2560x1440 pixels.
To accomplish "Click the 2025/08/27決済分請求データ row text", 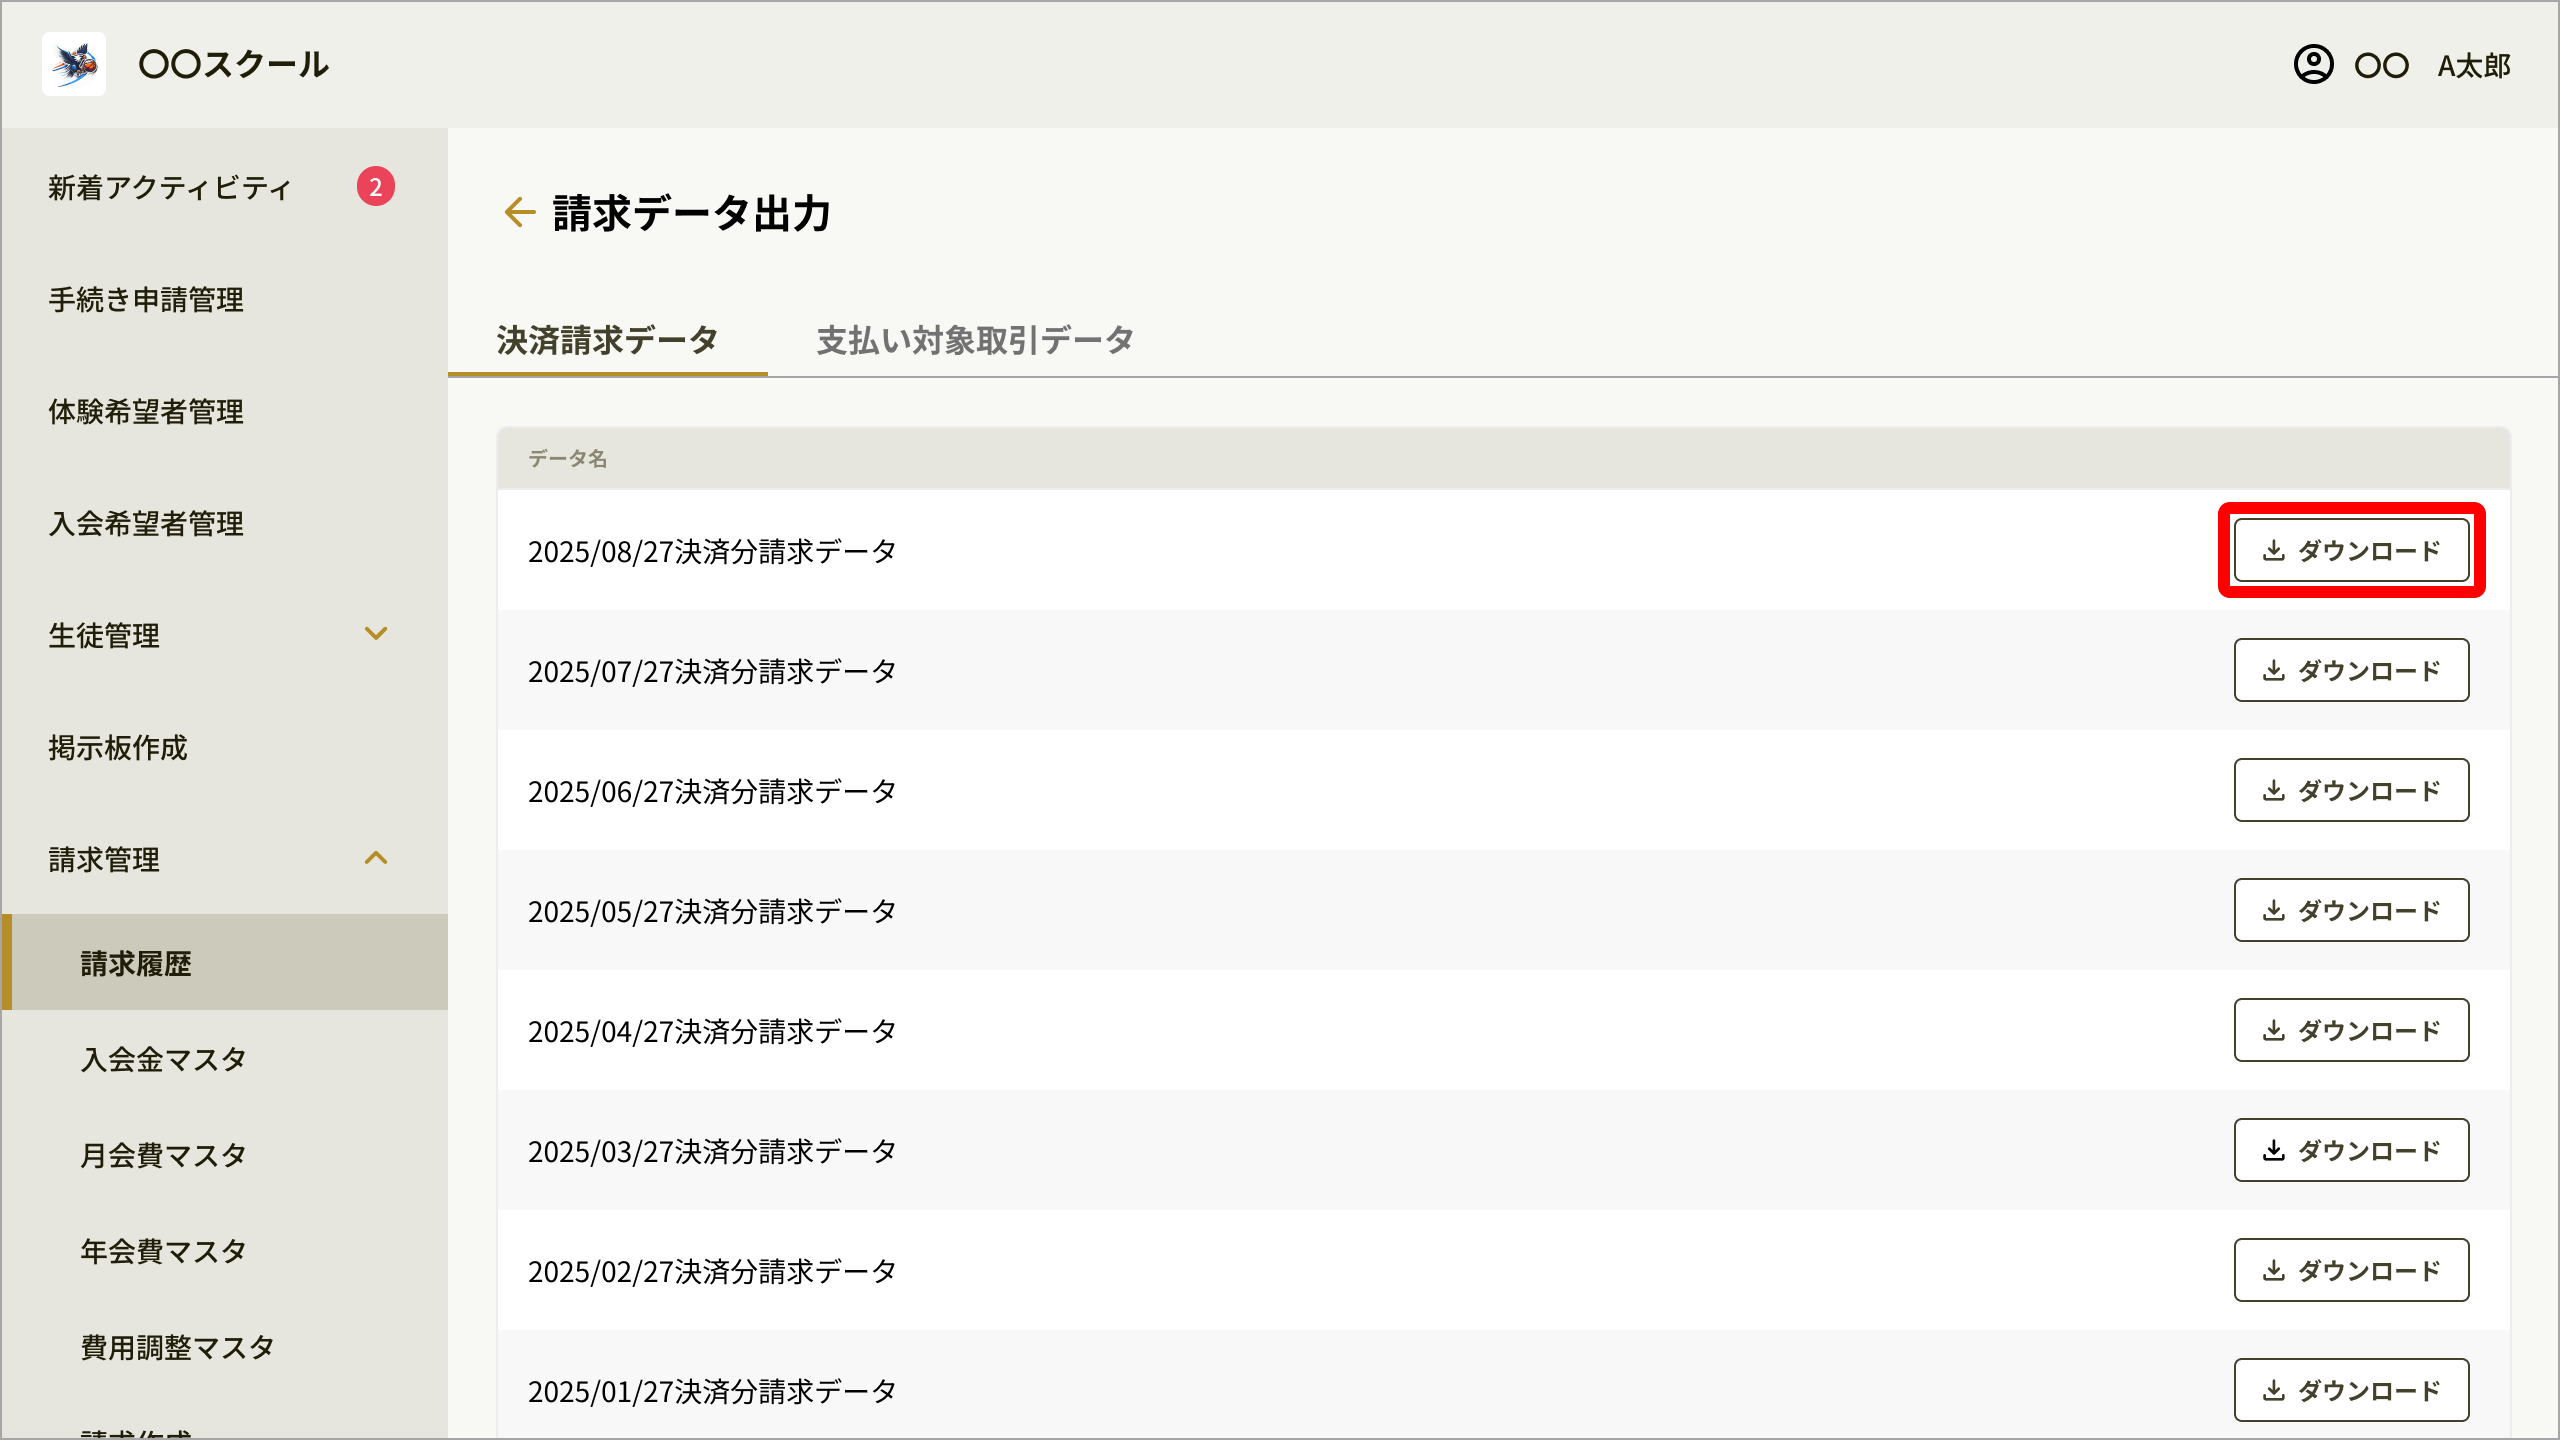I will (712, 551).
